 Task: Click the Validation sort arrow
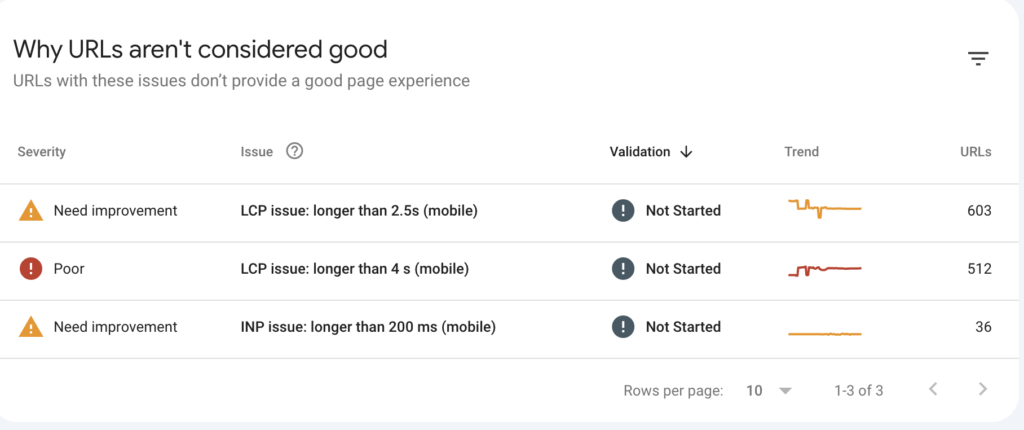click(x=686, y=152)
